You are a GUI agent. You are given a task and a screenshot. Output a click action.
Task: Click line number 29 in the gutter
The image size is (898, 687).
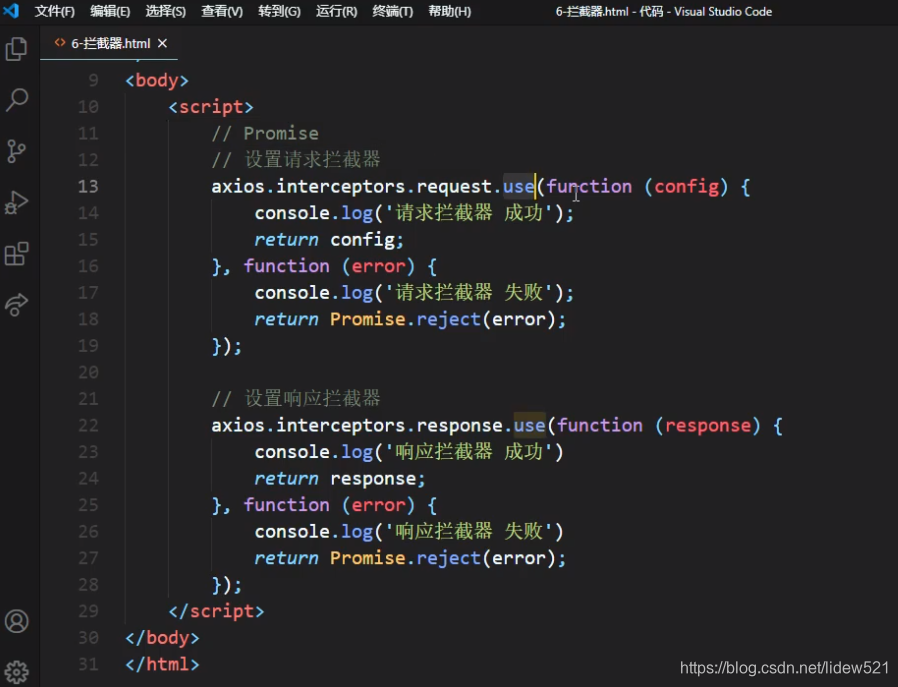click(x=88, y=611)
